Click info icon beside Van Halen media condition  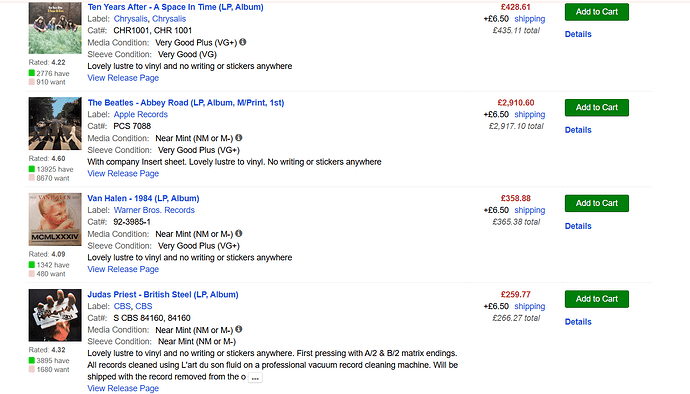click(x=239, y=233)
